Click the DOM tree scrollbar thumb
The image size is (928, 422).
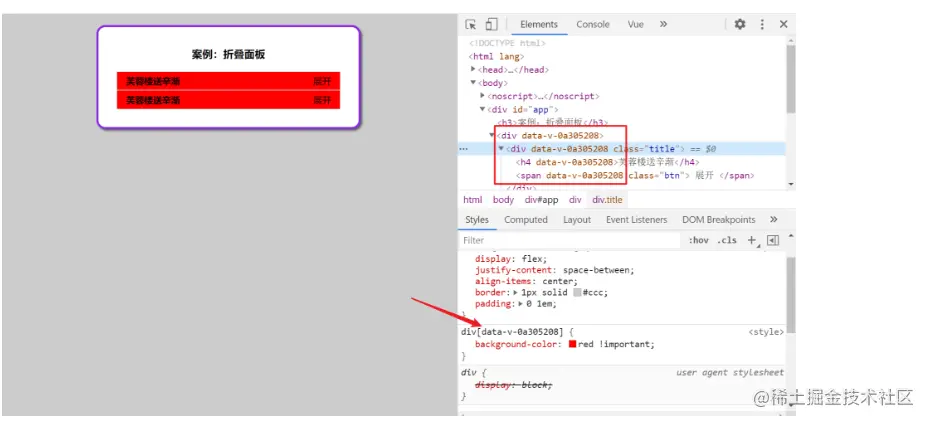tap(791, 78)
